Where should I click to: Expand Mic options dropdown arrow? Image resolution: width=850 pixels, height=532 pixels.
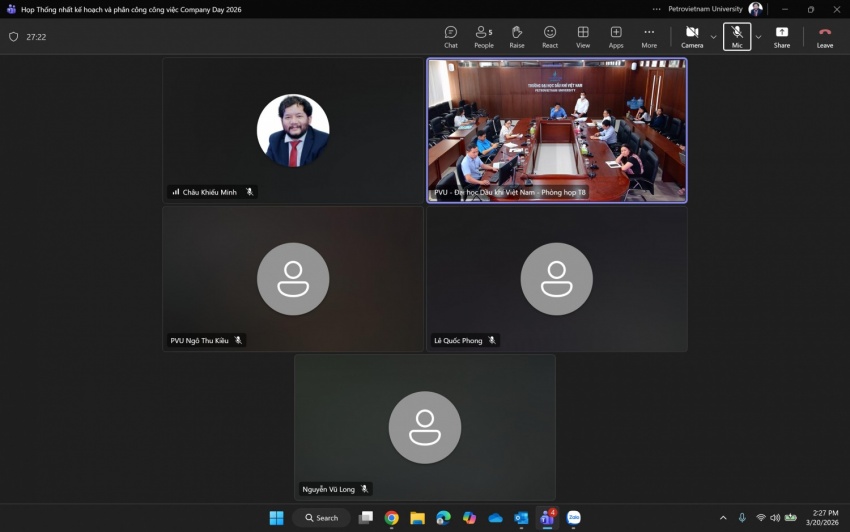point(758,37)
